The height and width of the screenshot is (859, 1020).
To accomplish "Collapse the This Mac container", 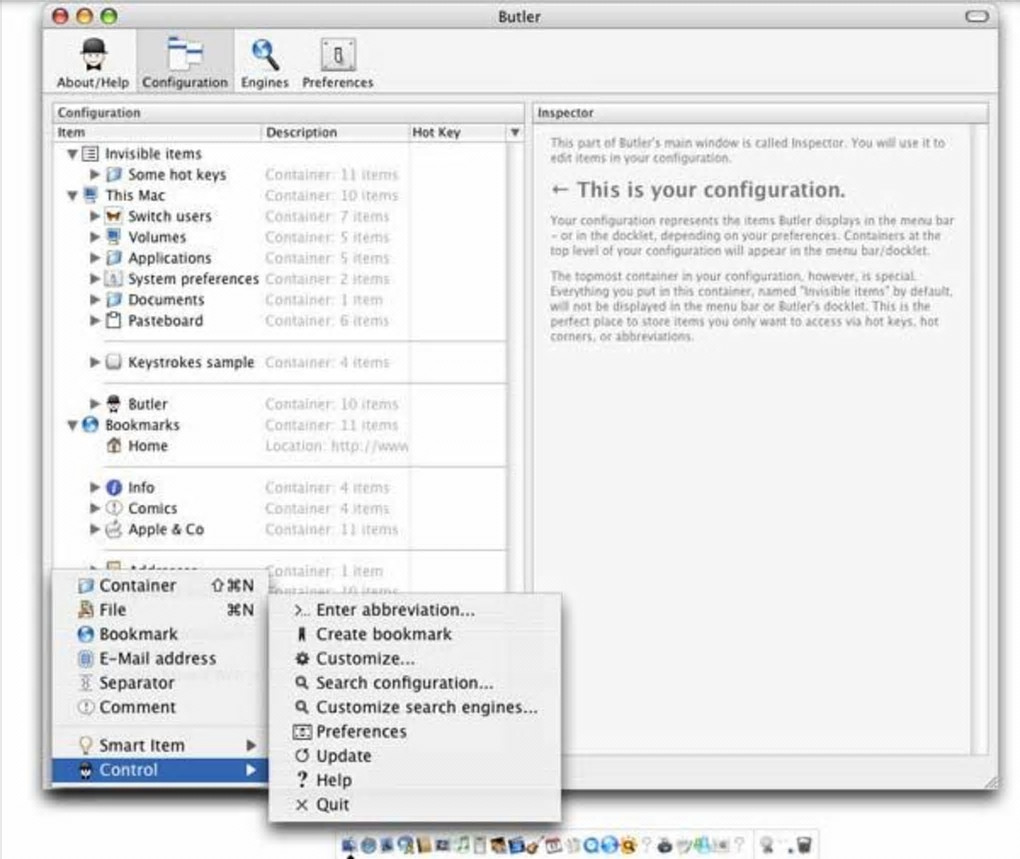I will pyautogui.click(x=72, y=196).
